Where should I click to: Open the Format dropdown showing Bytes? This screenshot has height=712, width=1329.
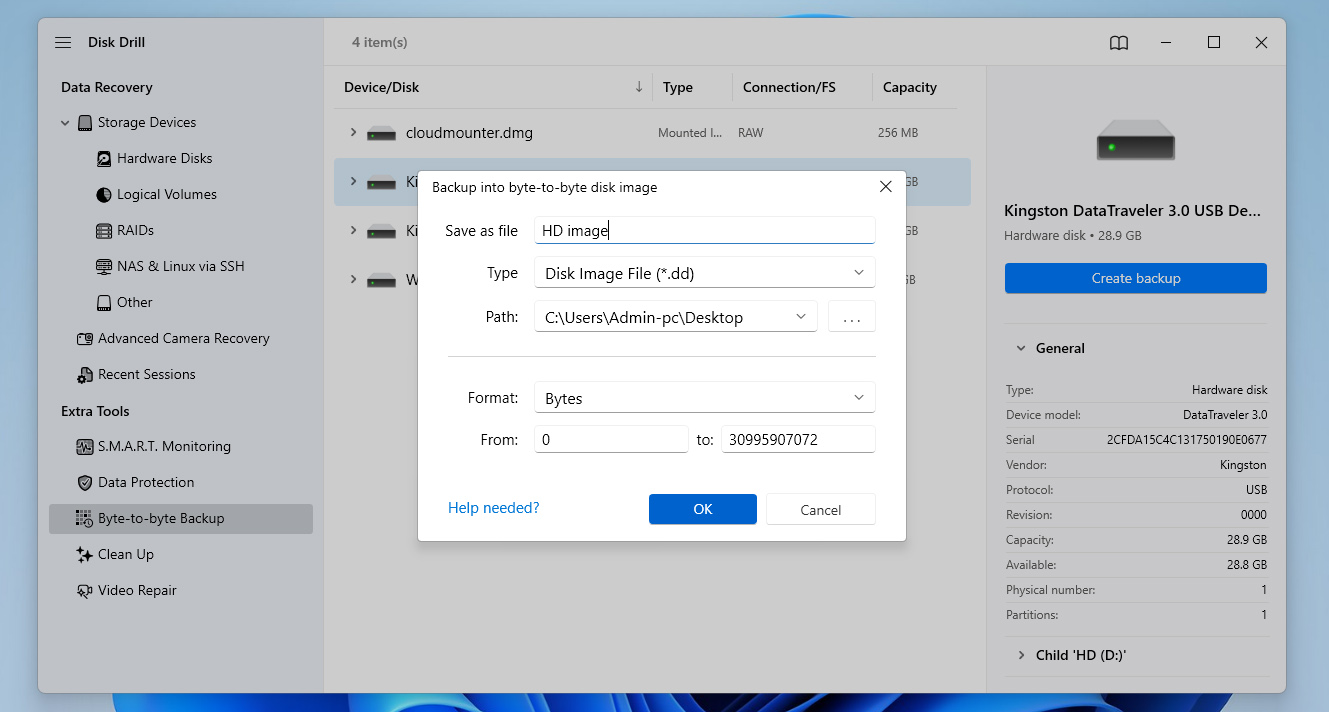pyautogui.click(x=705, y=398)
